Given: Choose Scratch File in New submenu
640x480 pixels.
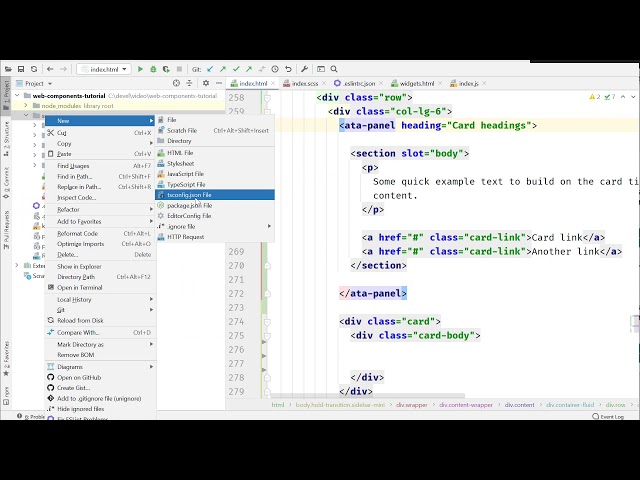Looking at the screenshot, I should coord(215,131).
